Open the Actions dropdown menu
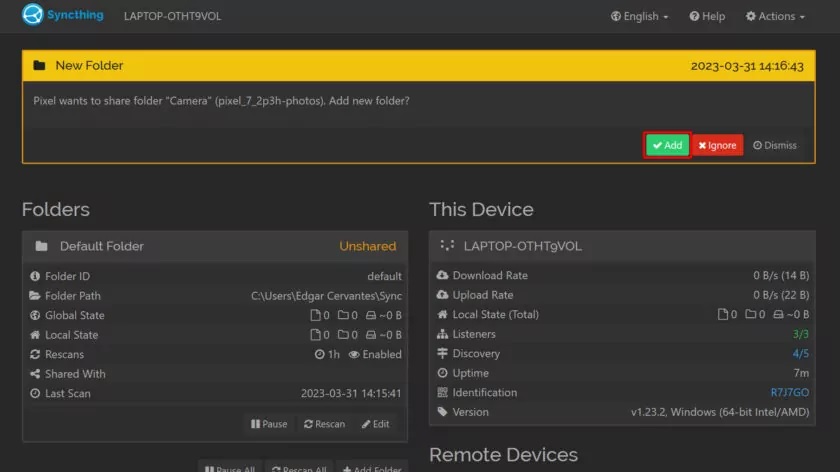This screenshot has height=472, width=840. tap(775, 16)
